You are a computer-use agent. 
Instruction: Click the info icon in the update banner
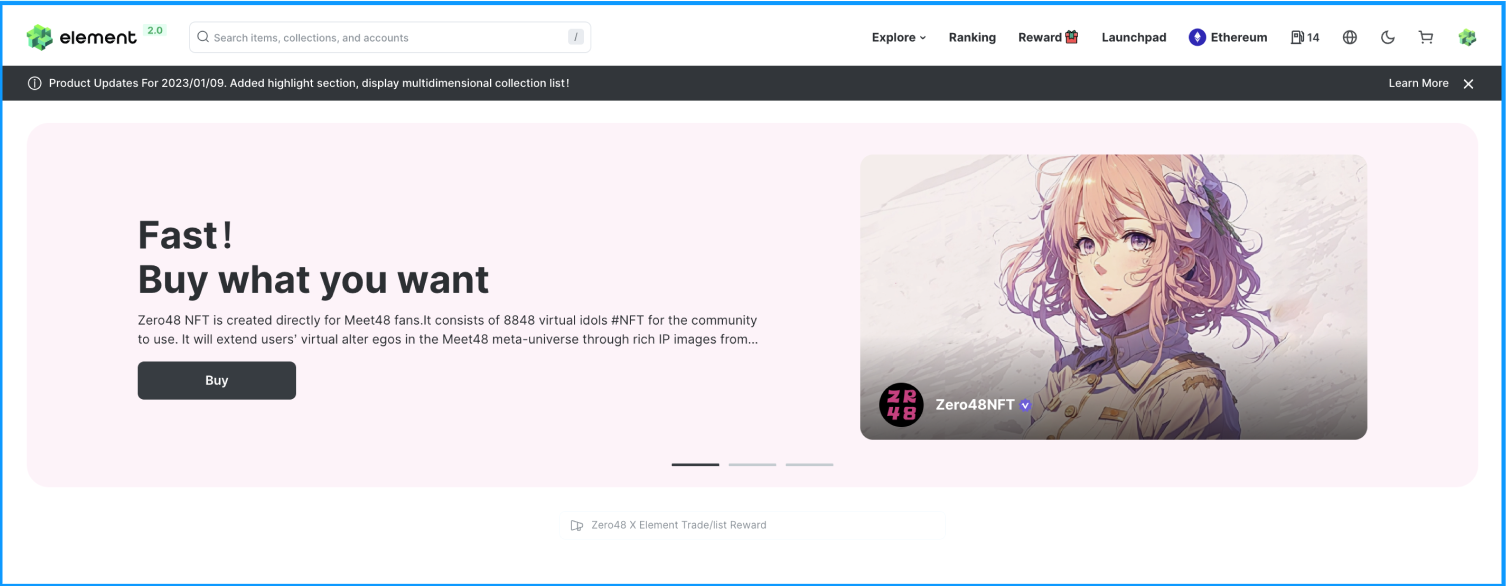click(x=35, y=83)
